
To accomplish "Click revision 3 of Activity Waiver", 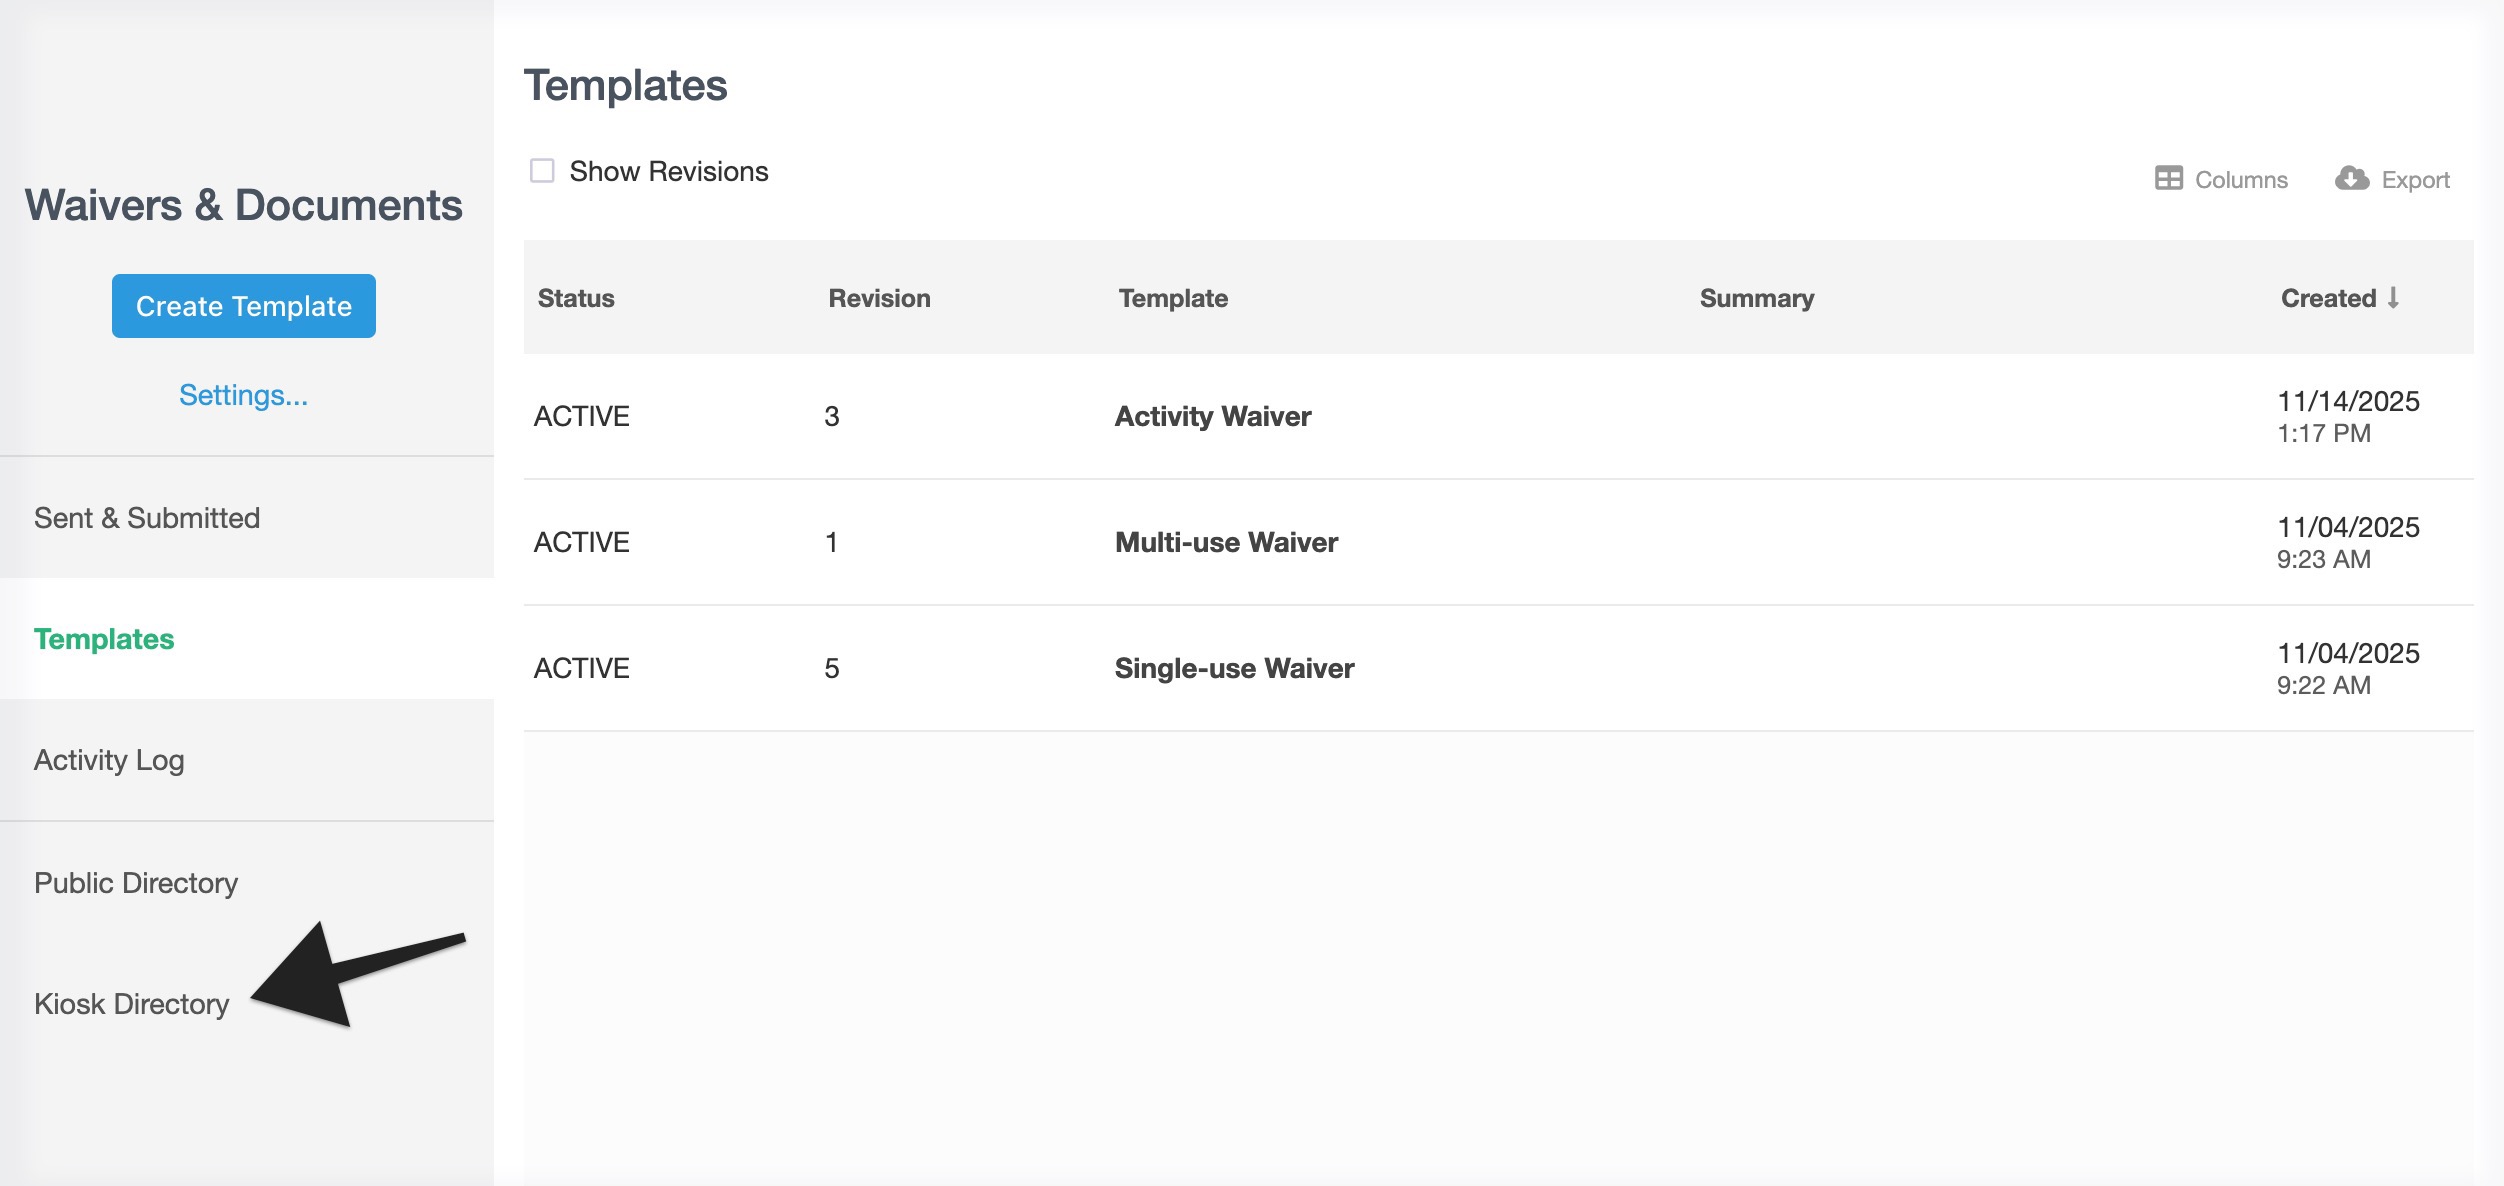I will pos(832,416).
